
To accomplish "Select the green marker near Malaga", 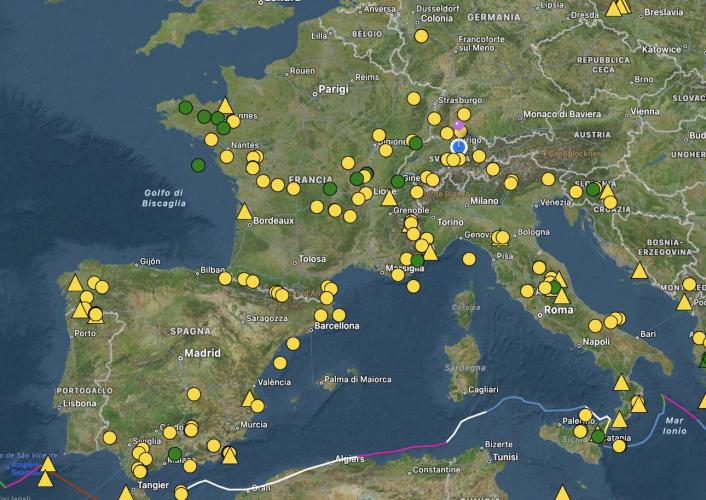I will (175, 454).
